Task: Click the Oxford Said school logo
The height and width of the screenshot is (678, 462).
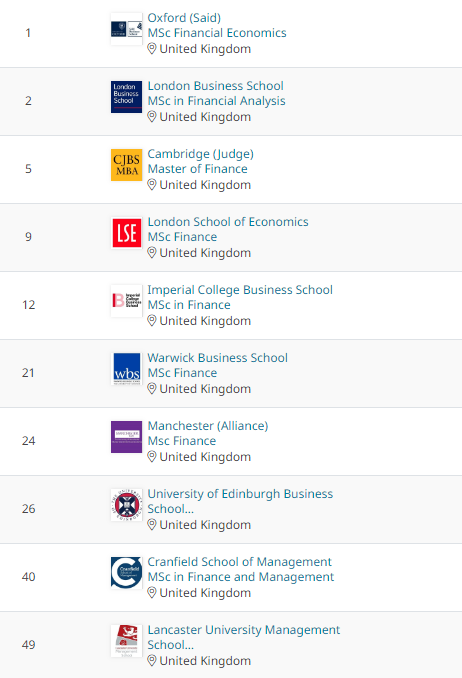Action: (x=126, y=29)
